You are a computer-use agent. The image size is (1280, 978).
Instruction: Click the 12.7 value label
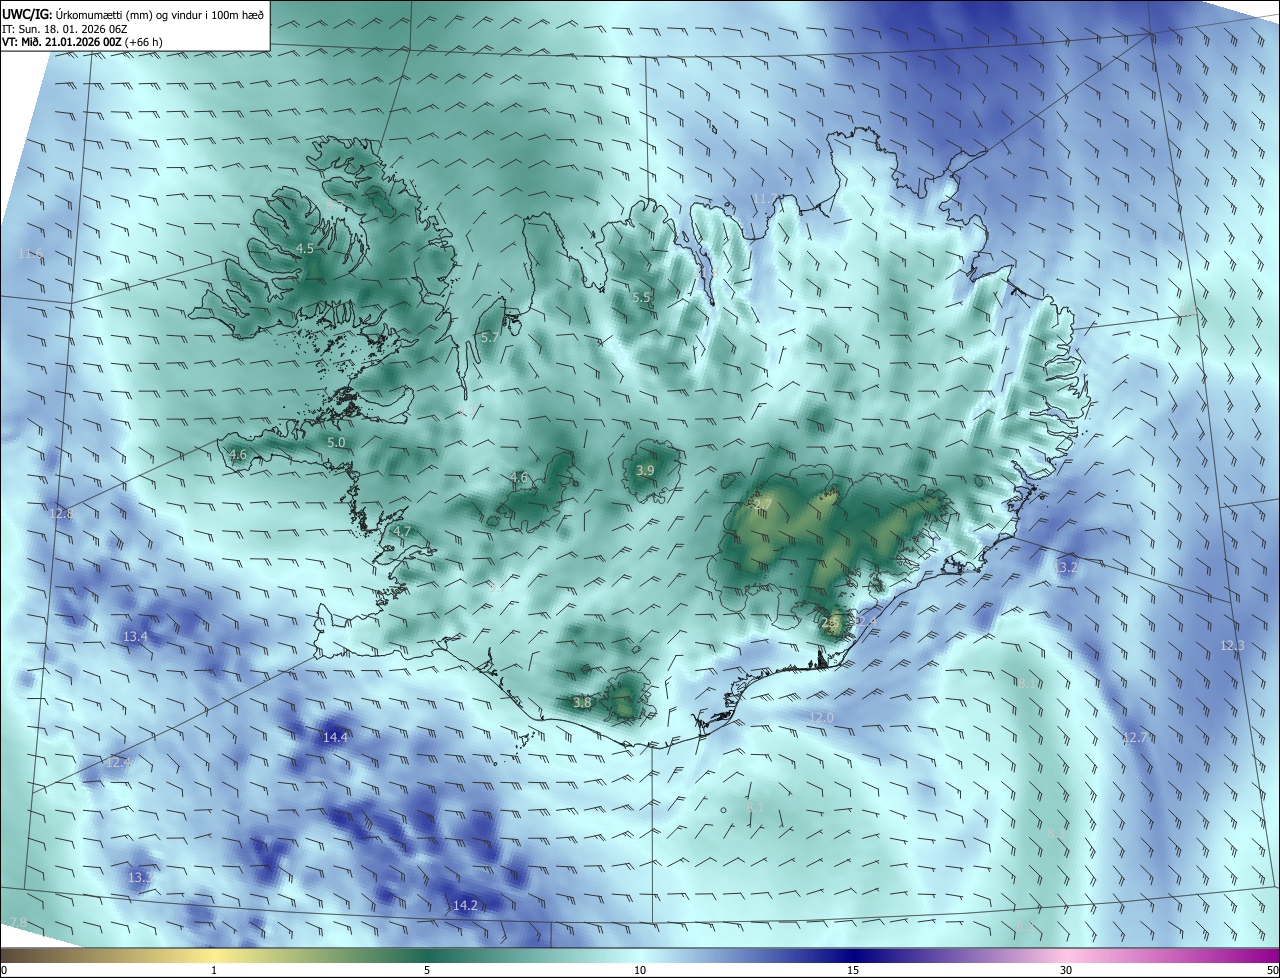click(1134, 738)
